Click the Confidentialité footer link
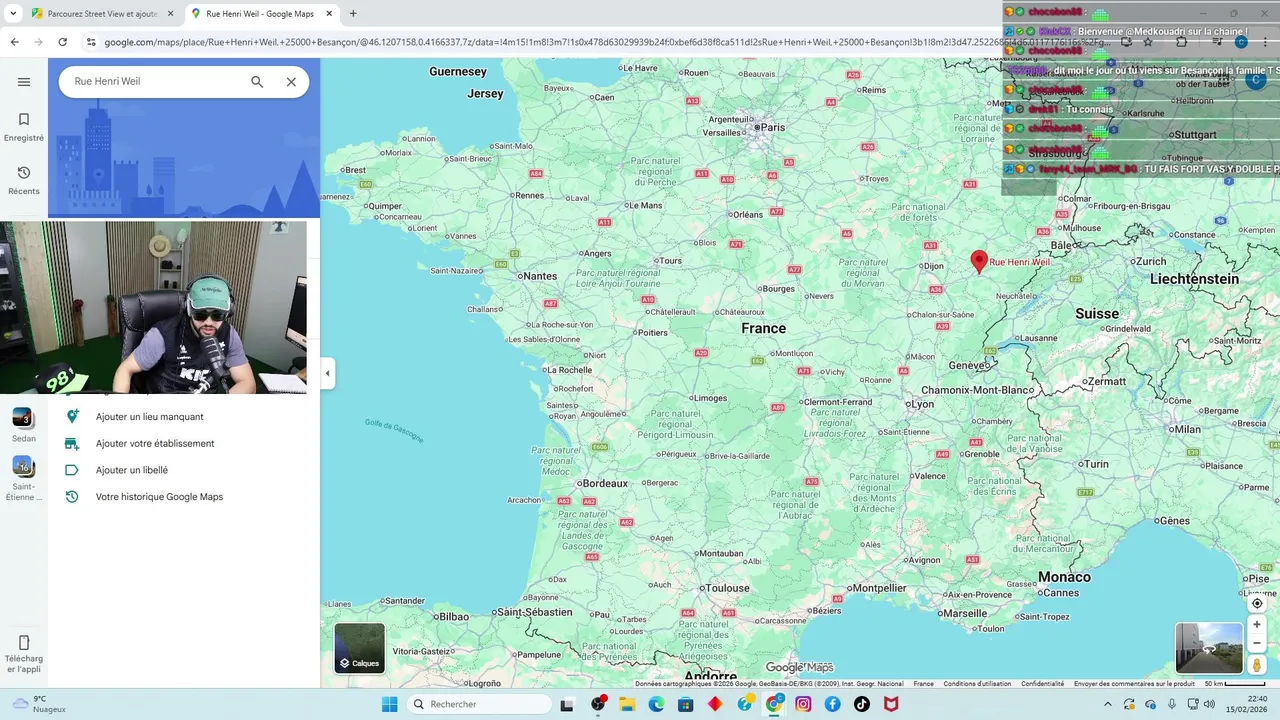The image size is (1280, 720). tap(1042, 684)
